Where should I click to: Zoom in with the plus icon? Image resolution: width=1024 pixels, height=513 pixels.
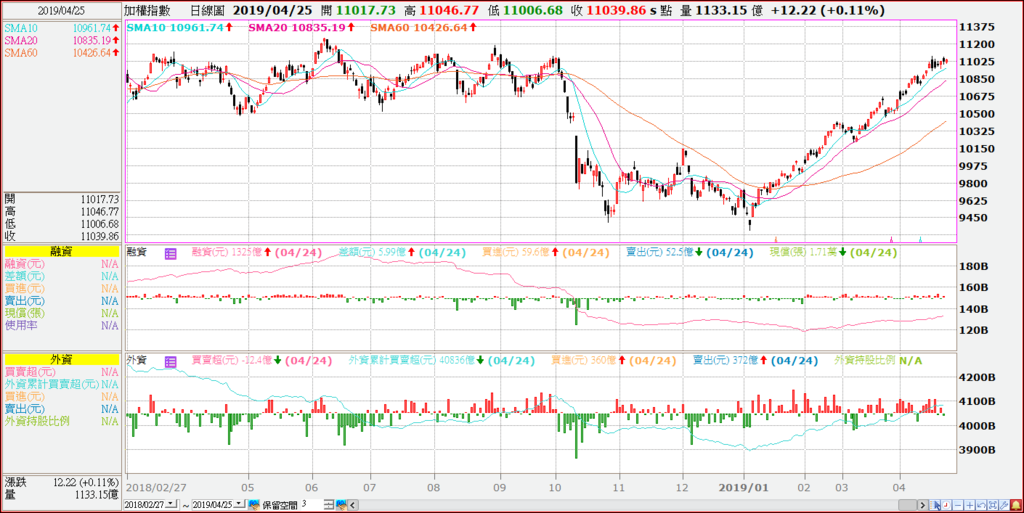click(x=970, y=505)
